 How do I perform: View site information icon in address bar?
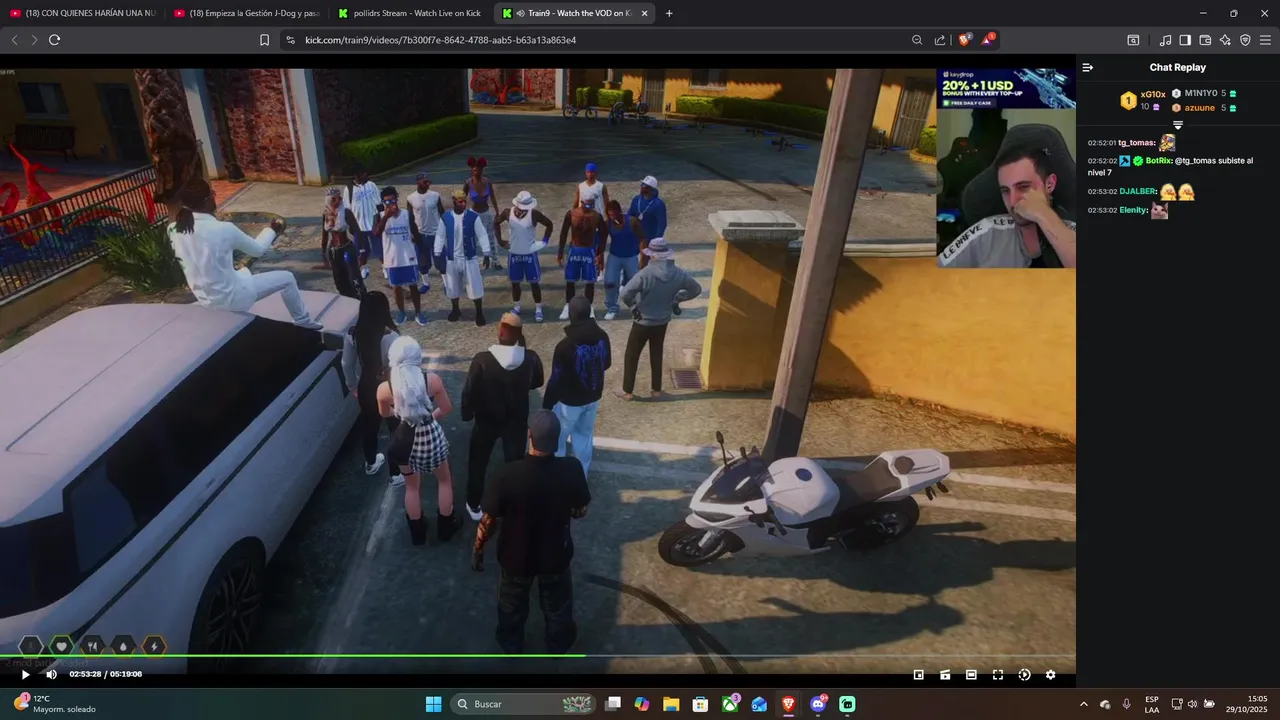(x=290, y=40)
